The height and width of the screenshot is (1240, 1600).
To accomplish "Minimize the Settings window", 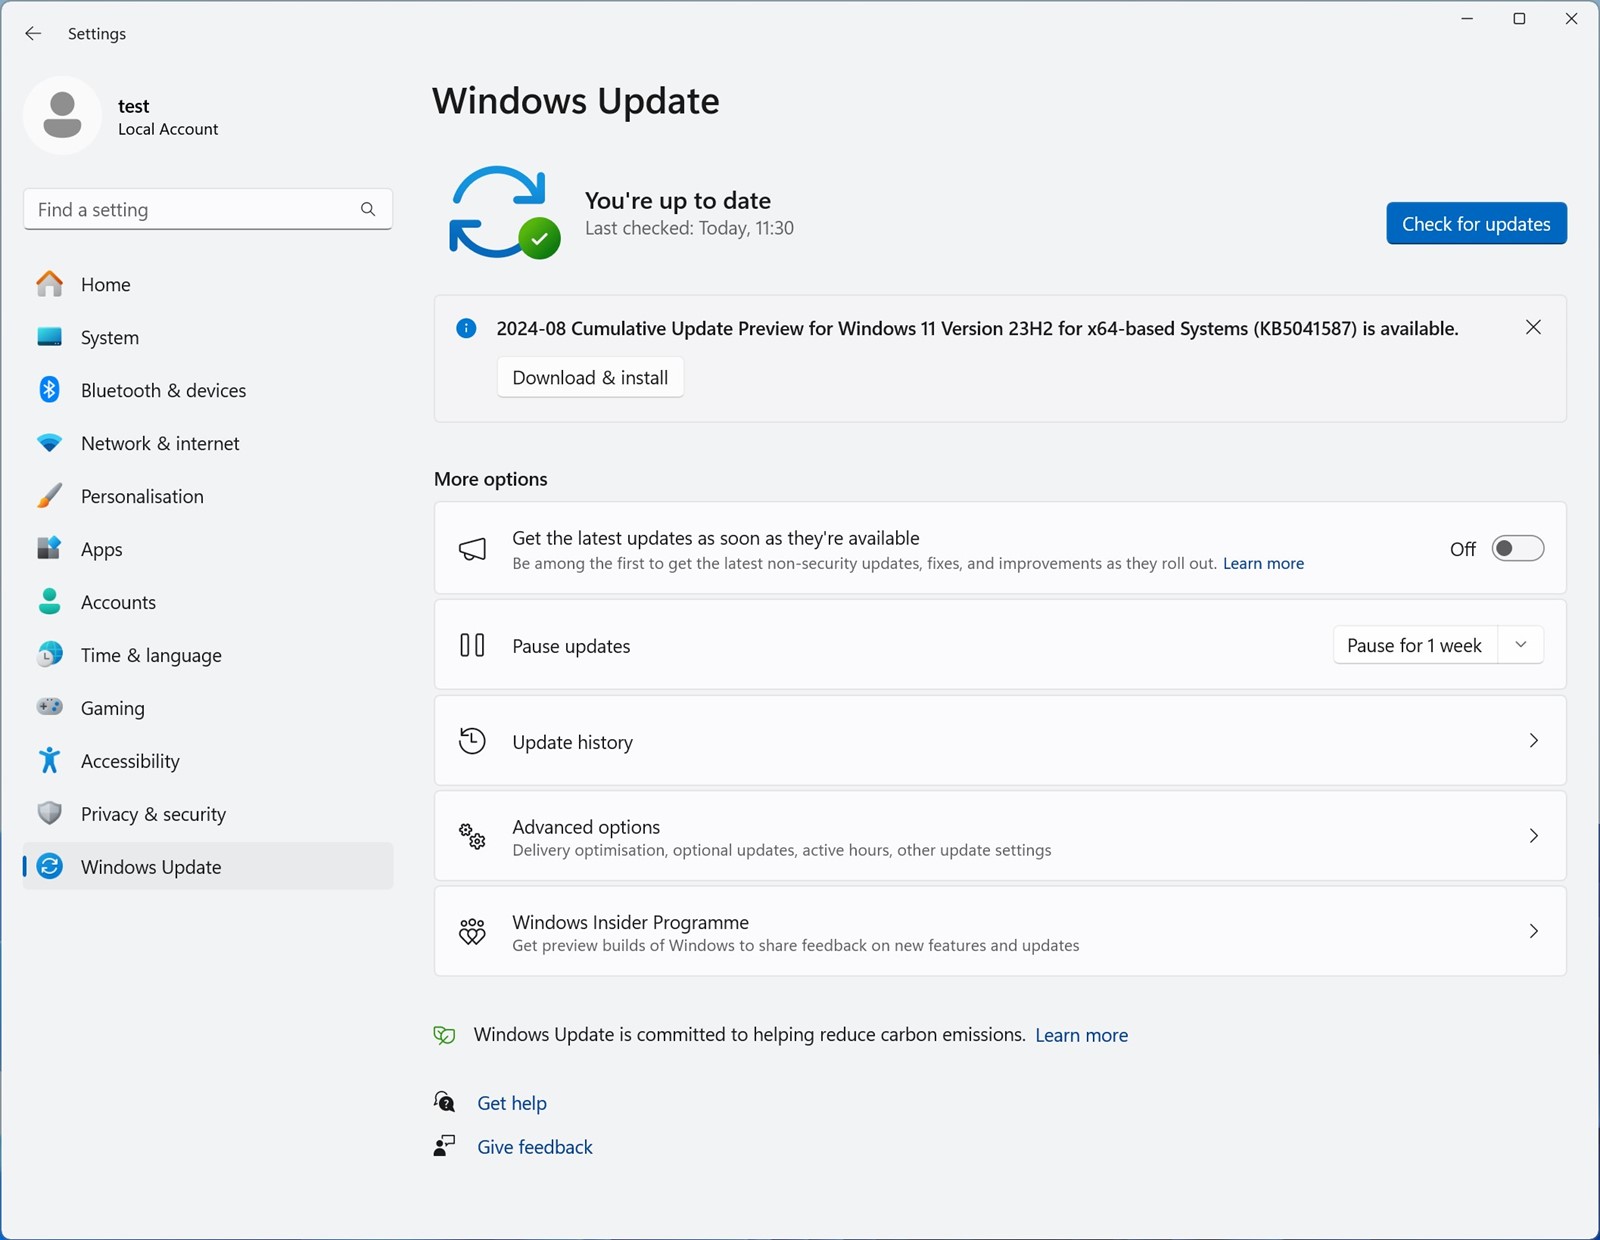I will click(x=1467, y=19).
